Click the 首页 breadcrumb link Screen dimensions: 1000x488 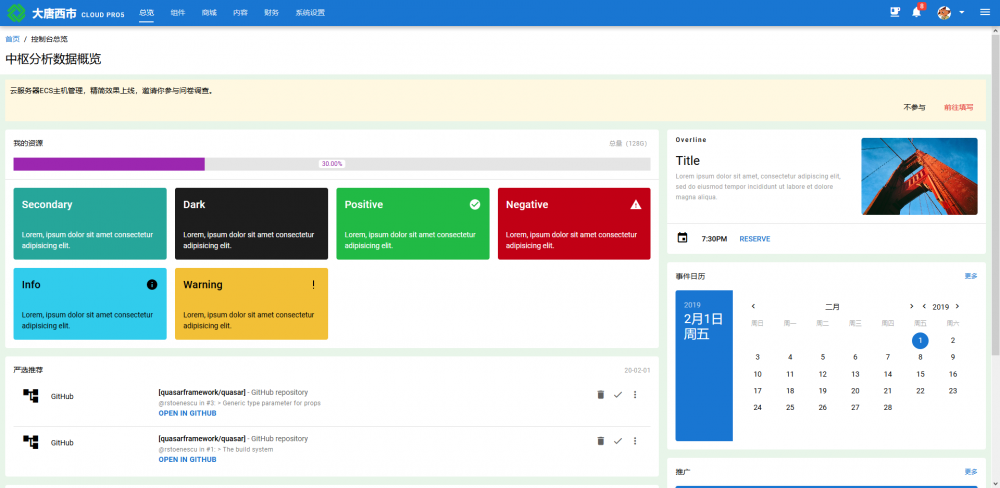coord(12,39)
